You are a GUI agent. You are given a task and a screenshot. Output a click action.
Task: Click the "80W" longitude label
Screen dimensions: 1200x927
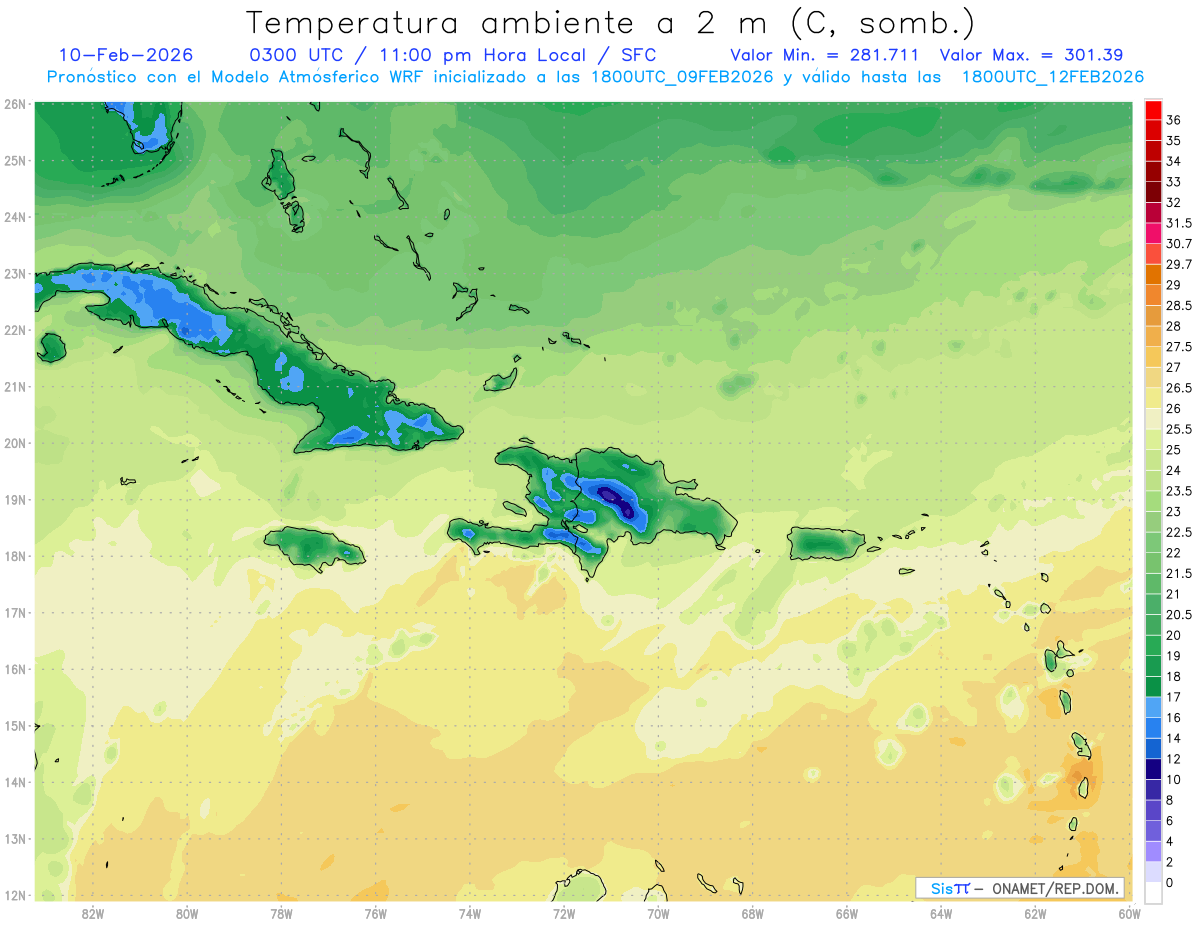pyautogui.click(x=187, y=914)
